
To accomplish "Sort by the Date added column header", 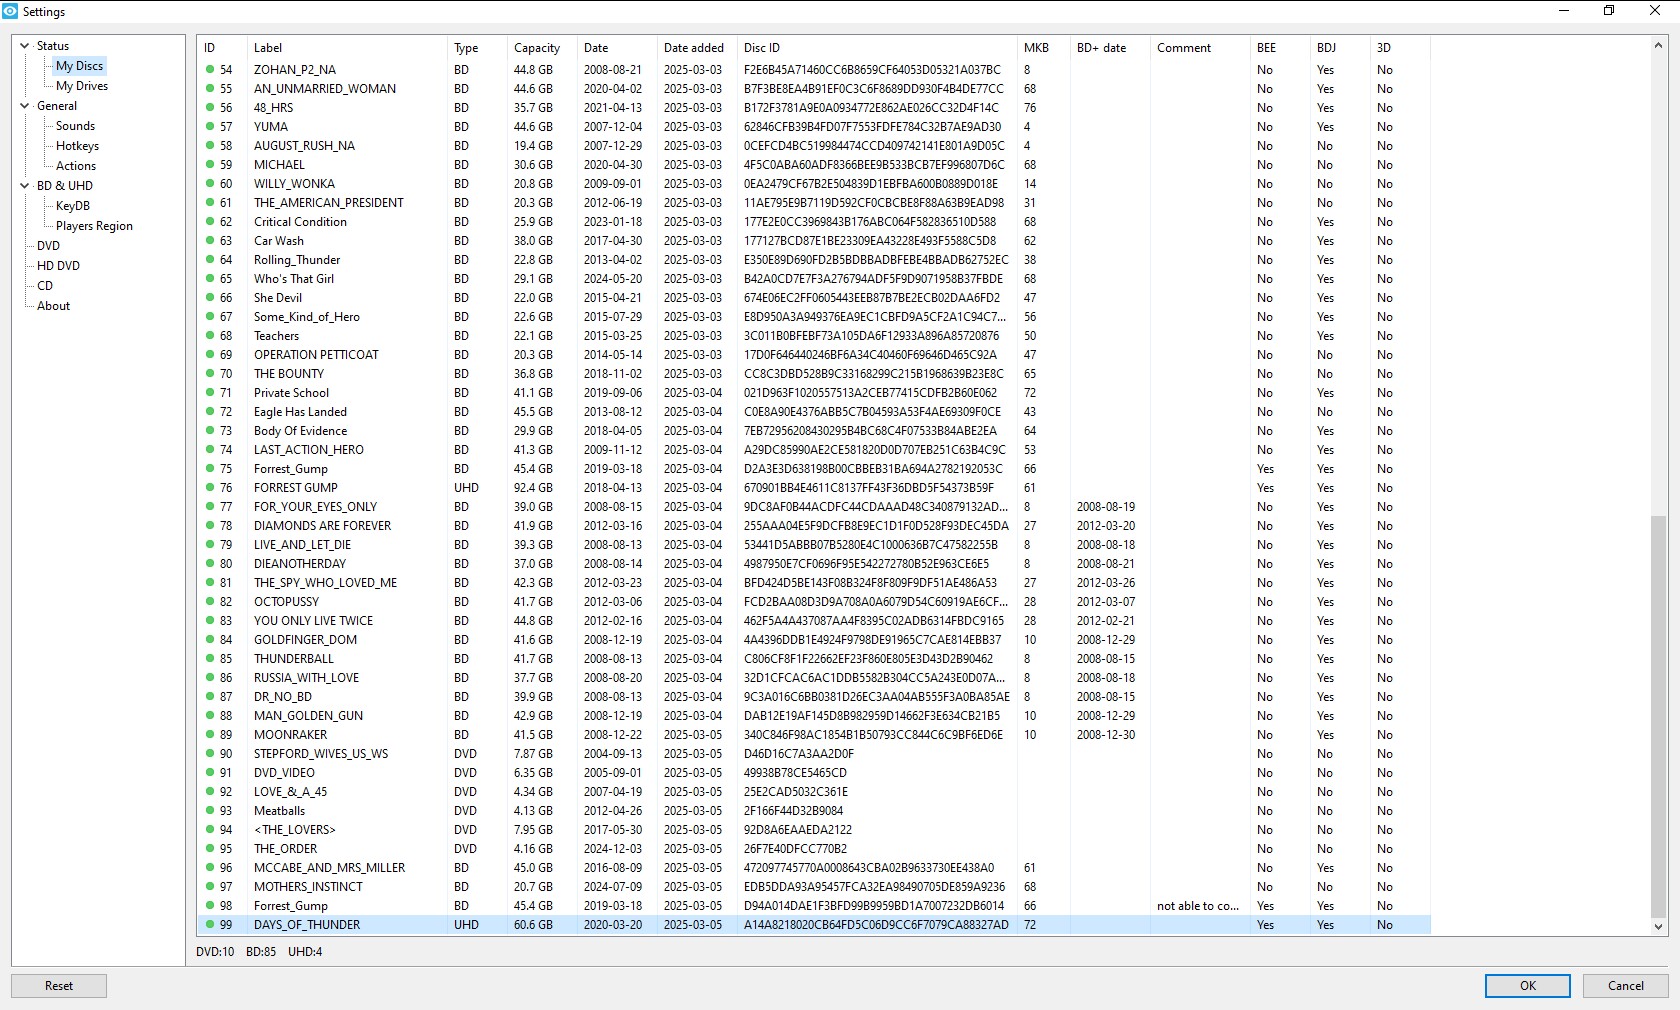I will [696, 48].
